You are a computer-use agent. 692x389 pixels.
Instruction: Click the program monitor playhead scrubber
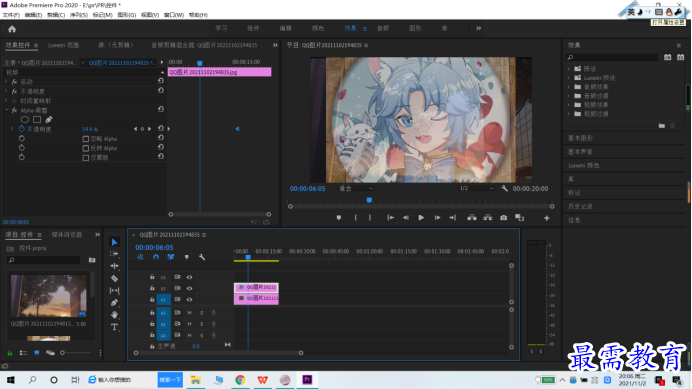(369, 200)
